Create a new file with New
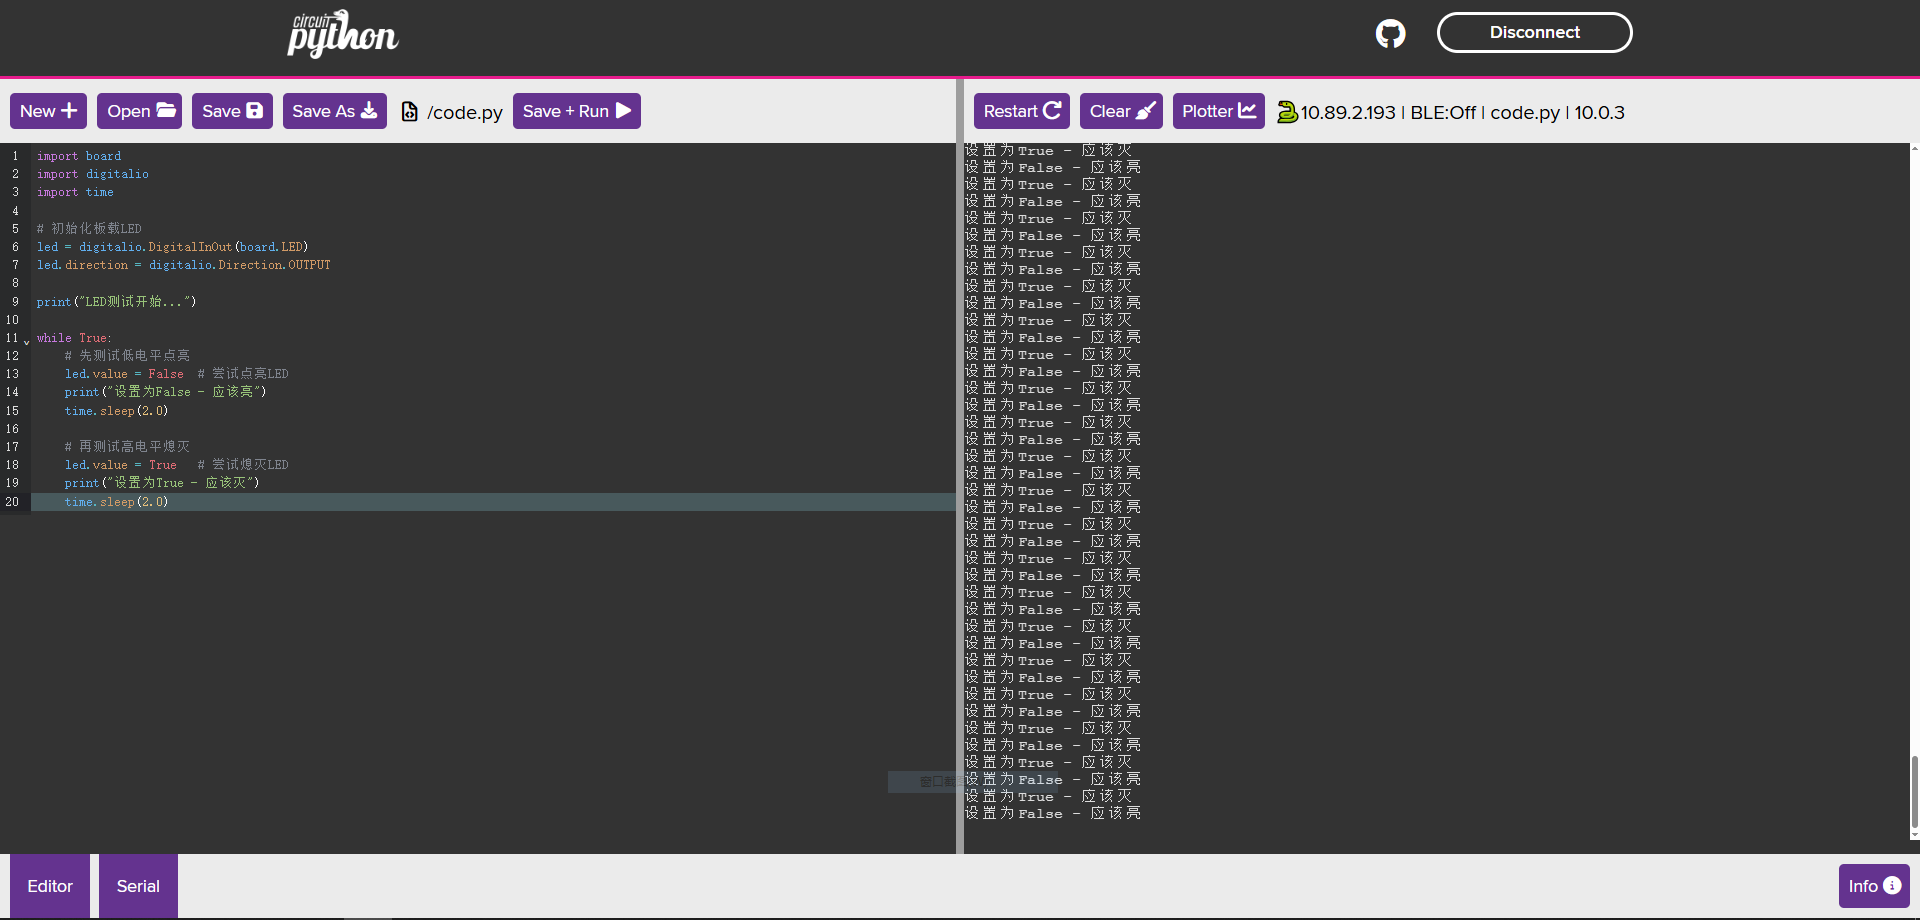This screenshot has width=1920, height=920. point(48,111)
